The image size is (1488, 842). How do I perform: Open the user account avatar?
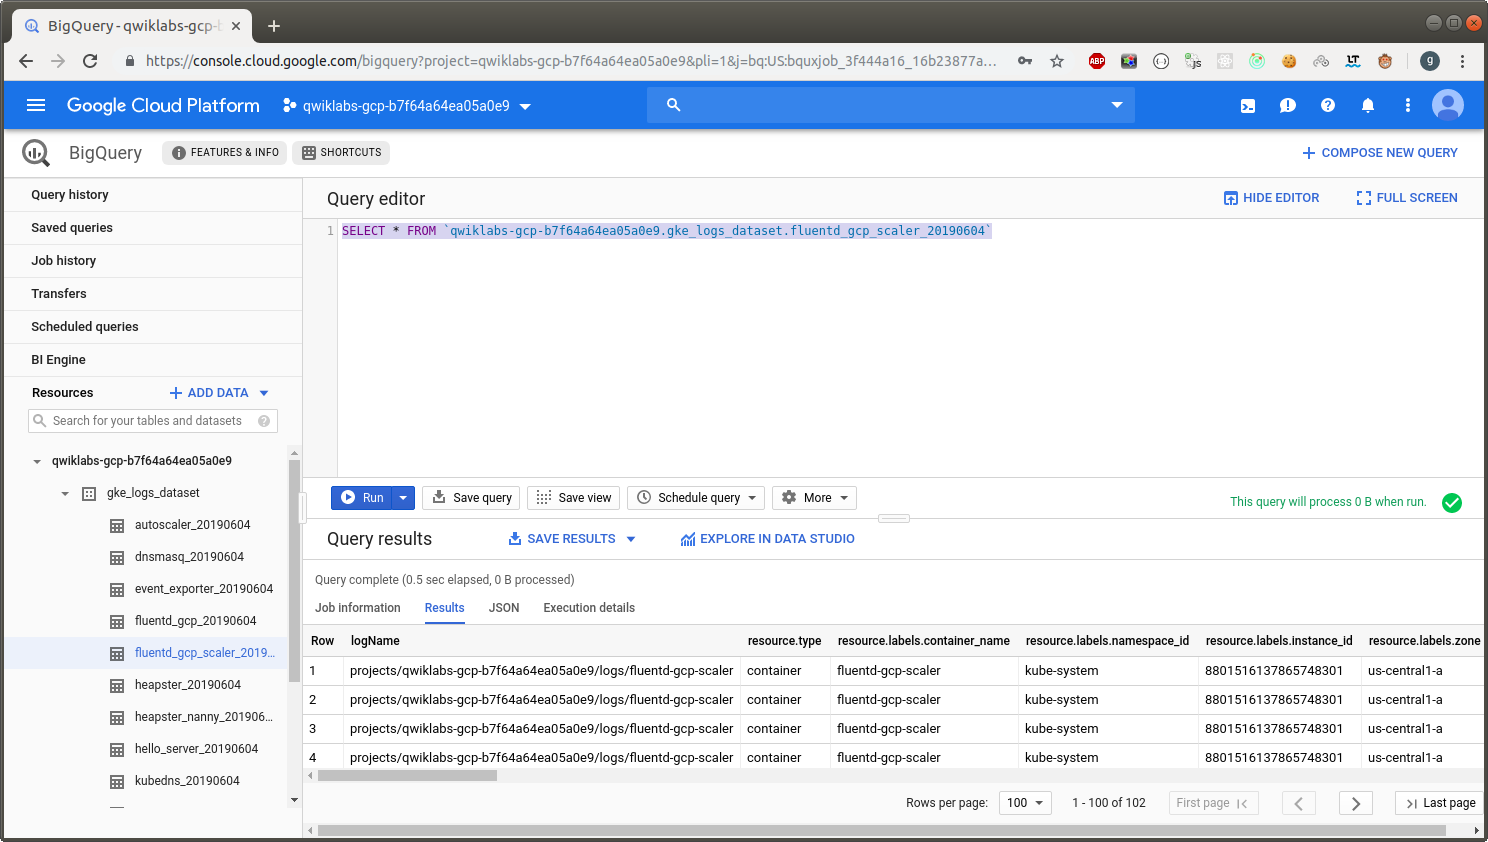pyautogui.click(x=1448, y=105)
